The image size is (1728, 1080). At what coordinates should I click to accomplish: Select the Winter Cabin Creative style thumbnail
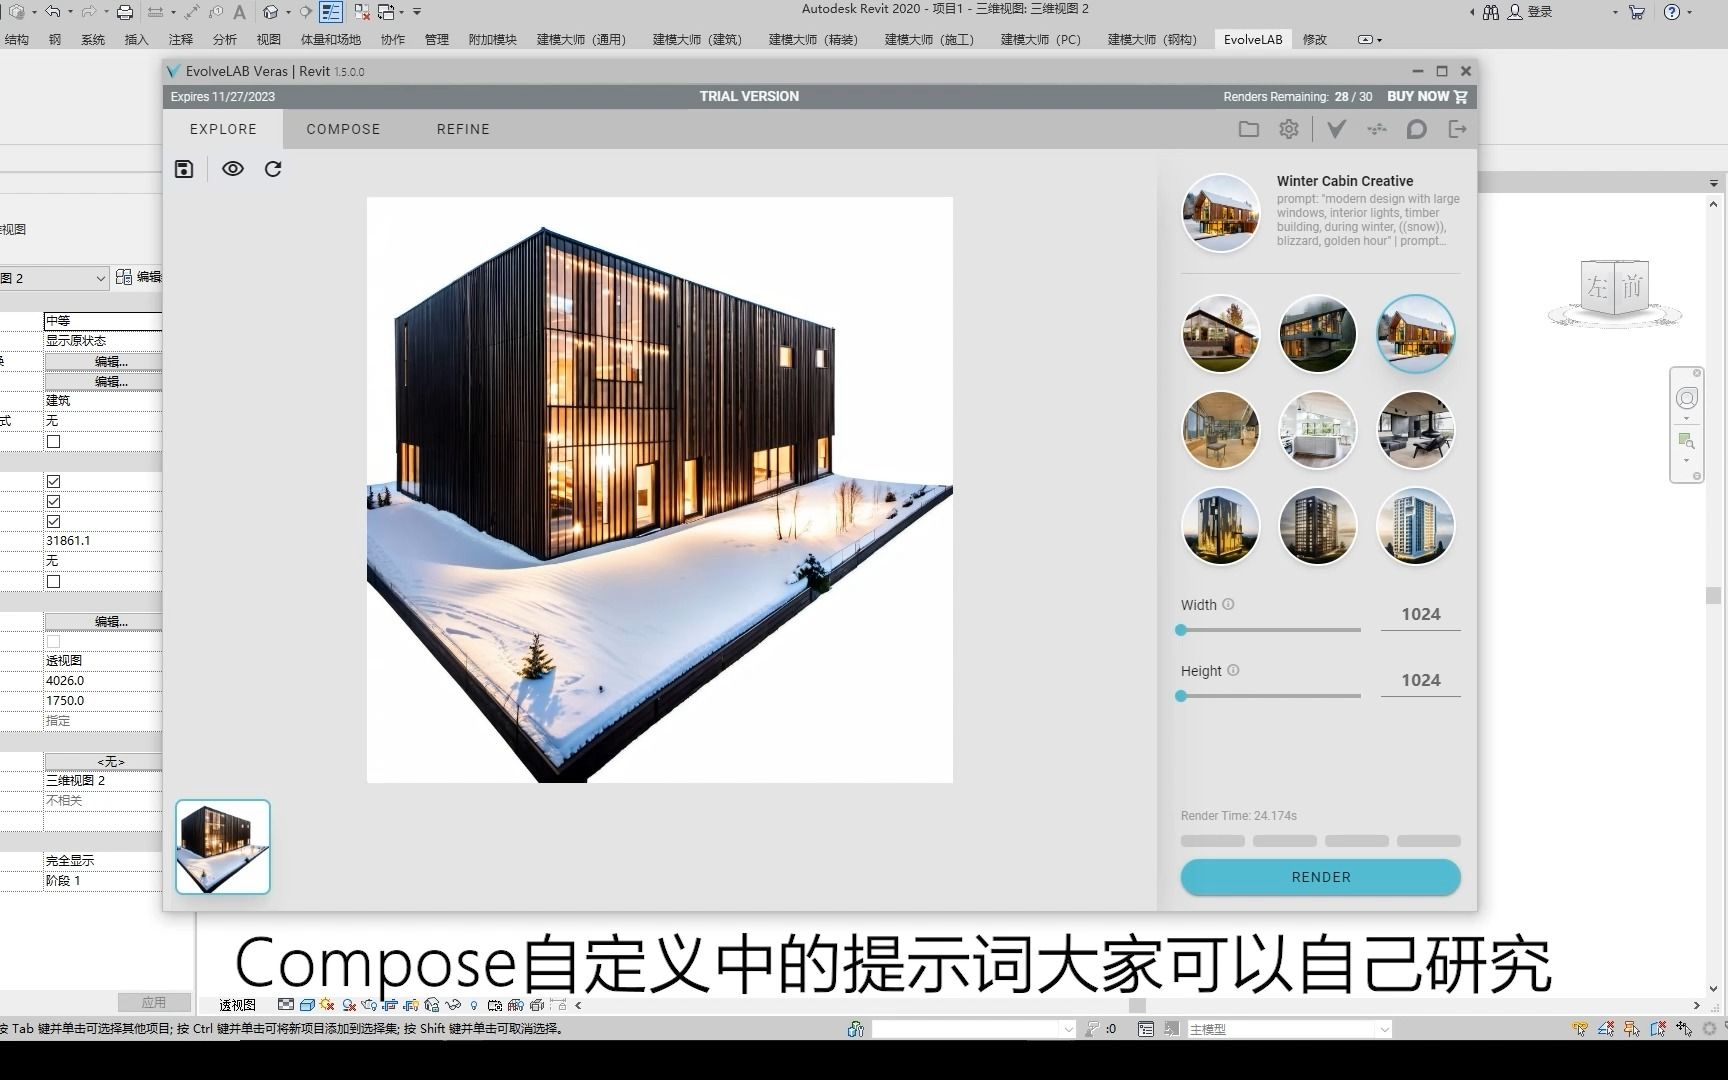click(x=1415, y=333)
